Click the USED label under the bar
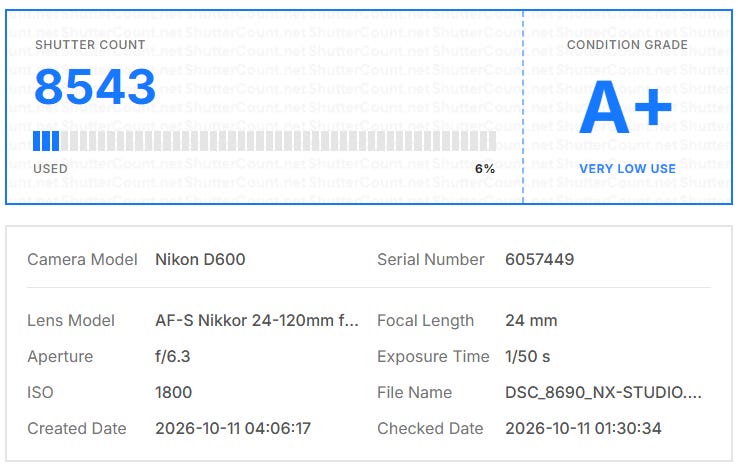738x468 pixels. pyautogui.click(x=50, y=169)
